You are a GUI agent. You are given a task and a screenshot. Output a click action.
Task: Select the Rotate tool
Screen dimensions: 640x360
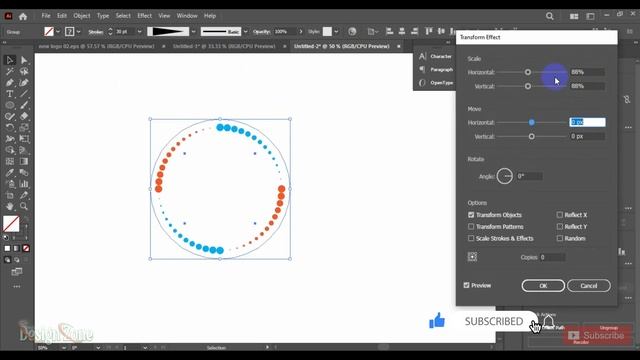pos(10,128)
